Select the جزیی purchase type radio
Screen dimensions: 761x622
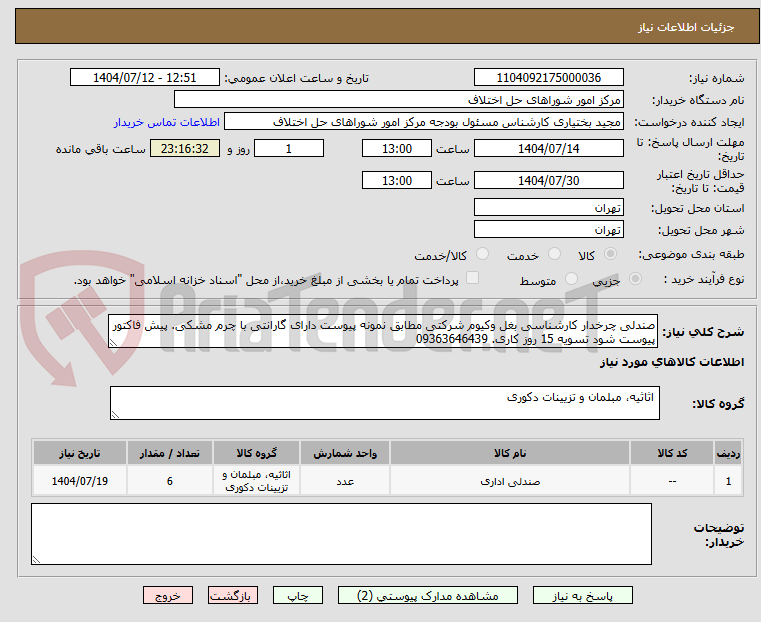tap(635, 278)
